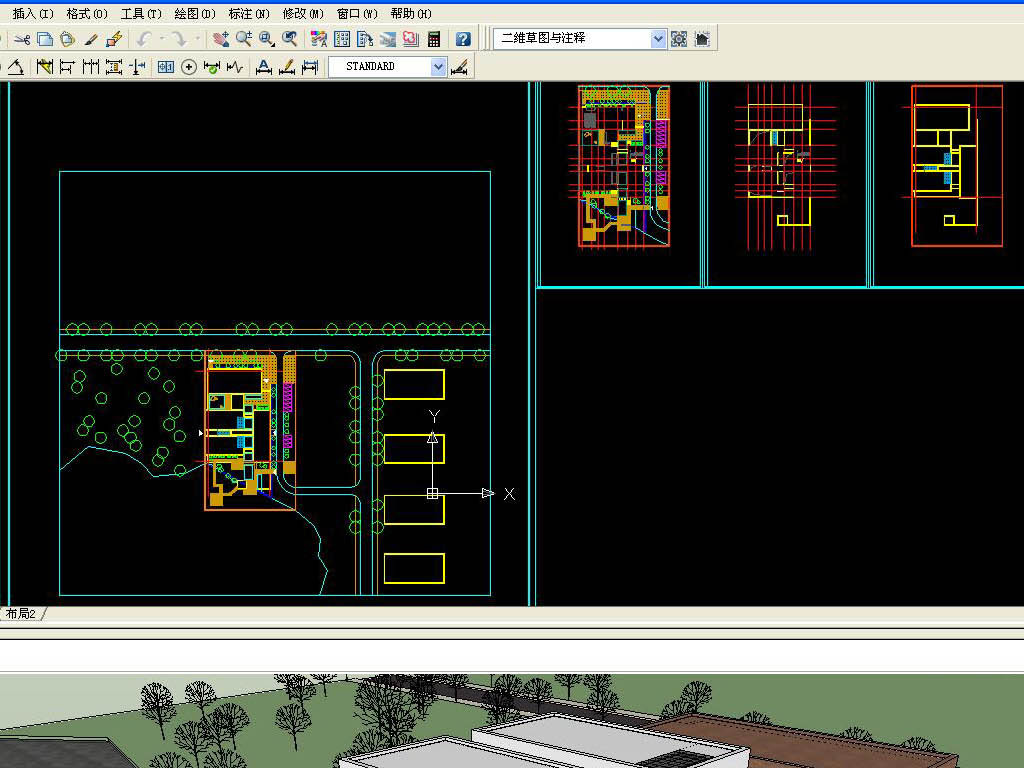Expand the STANDARD dimension style dropdown
Screen dimensions: 1024x768
[438, 67]
